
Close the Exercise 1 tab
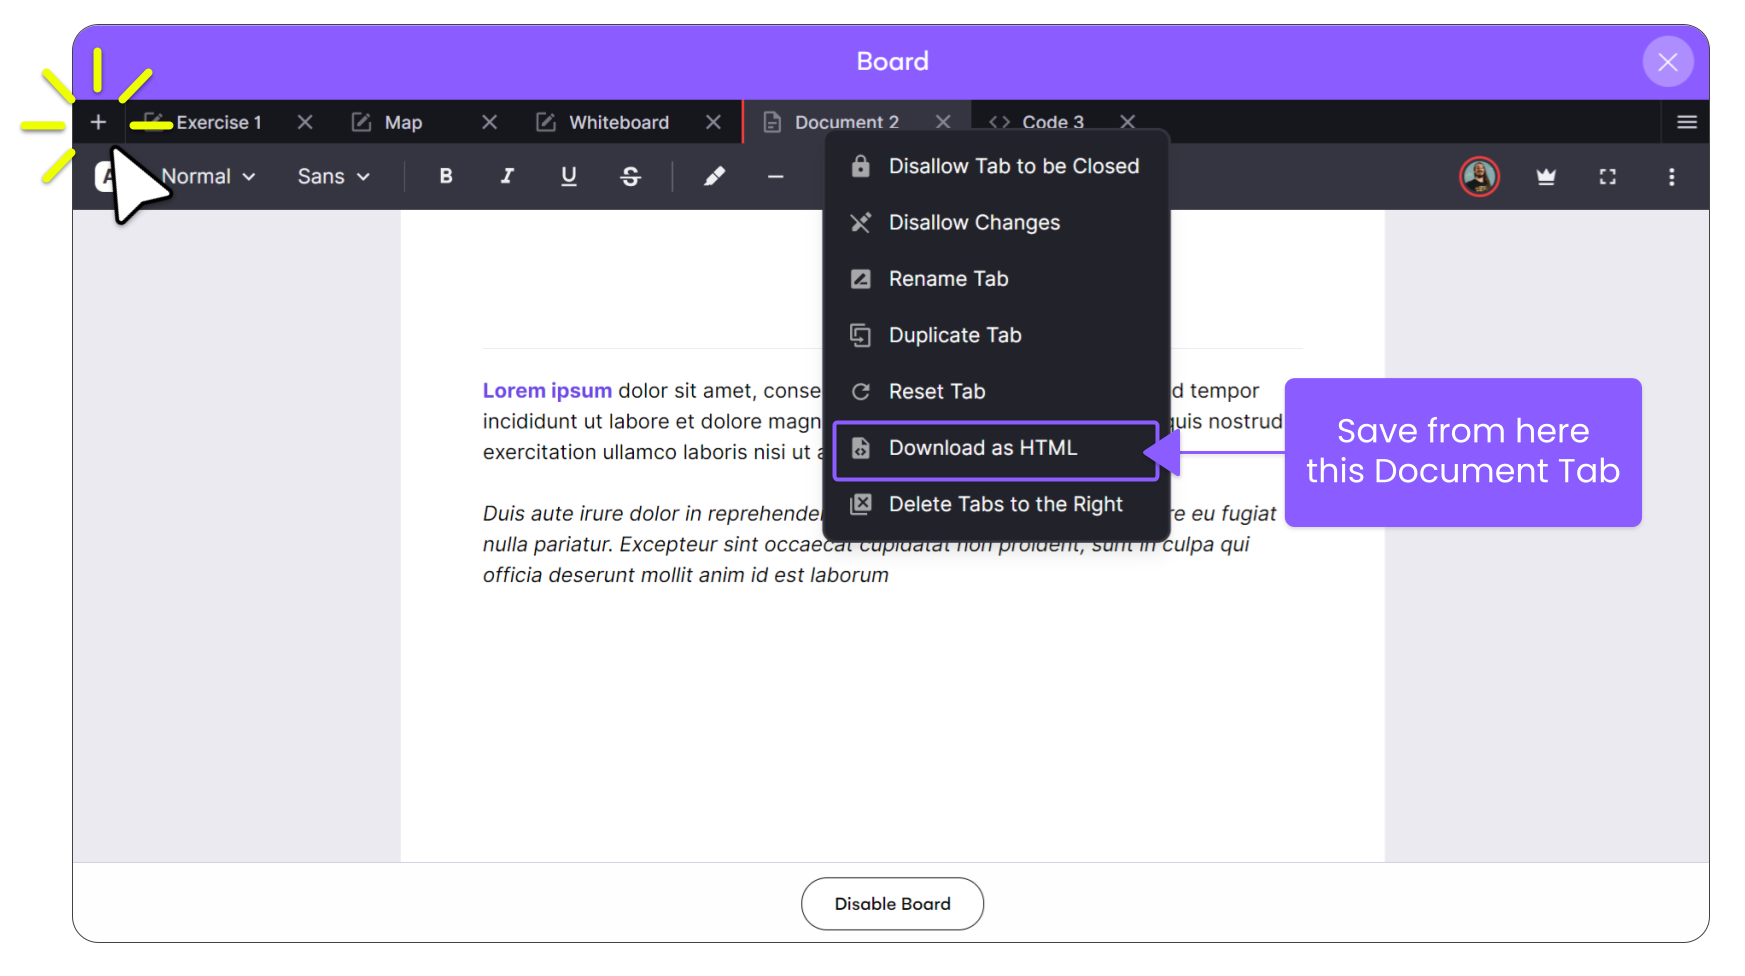[x=305, y=122]
